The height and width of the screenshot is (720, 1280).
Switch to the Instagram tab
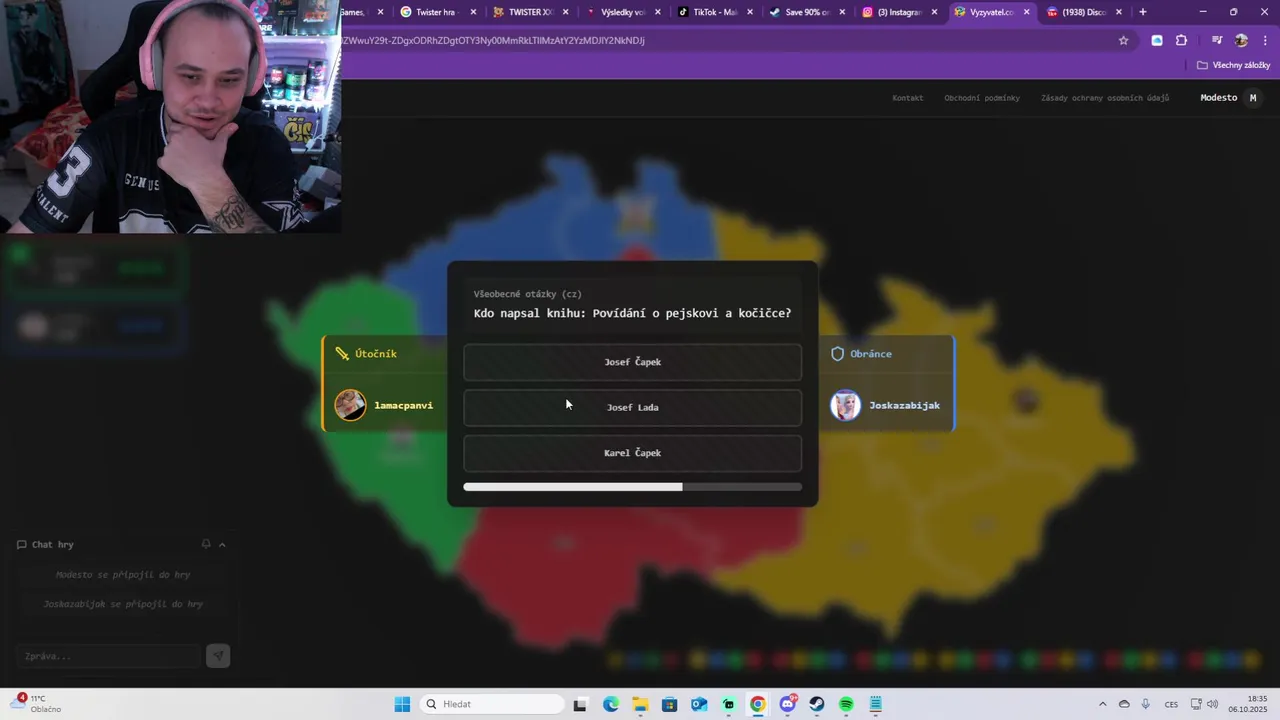pos(899,12)
